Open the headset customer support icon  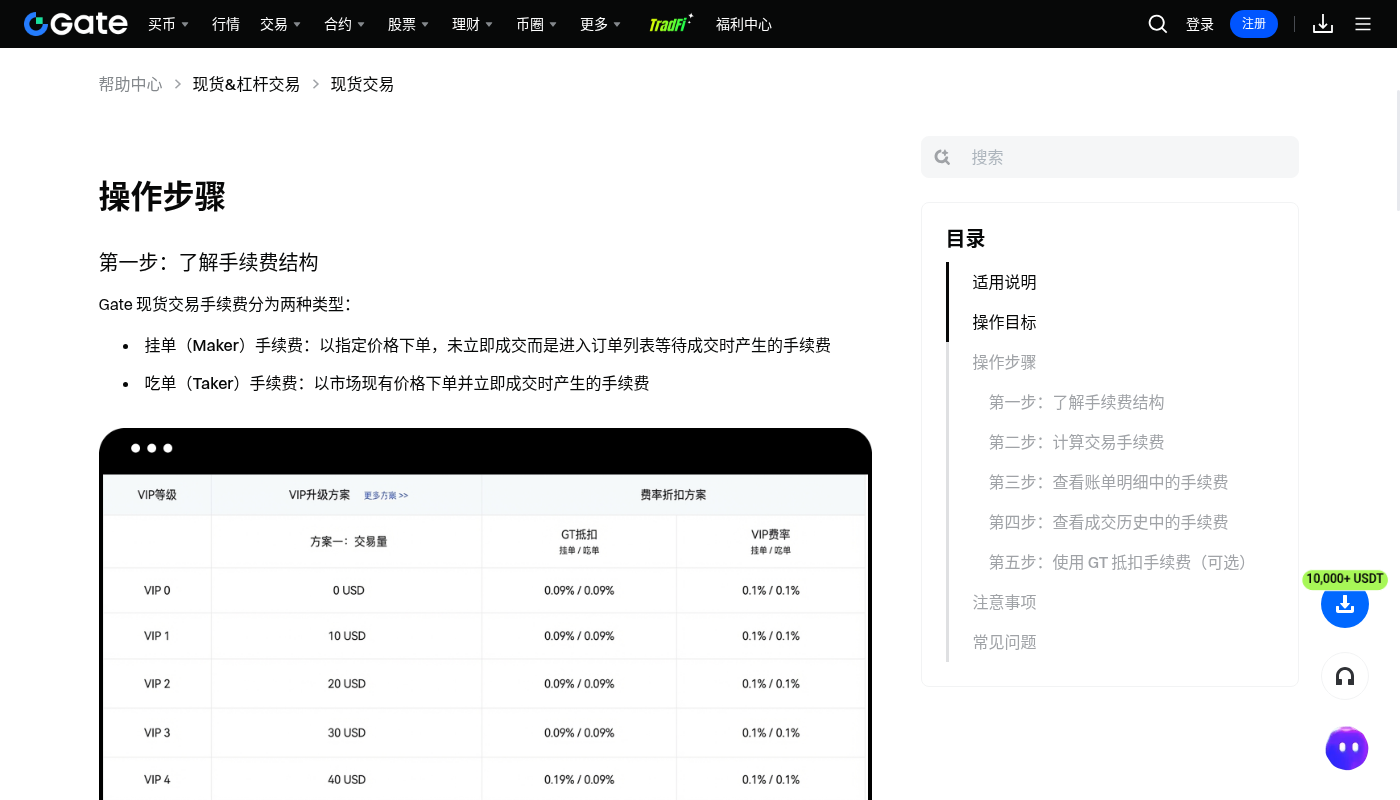tap(1345, 677)
